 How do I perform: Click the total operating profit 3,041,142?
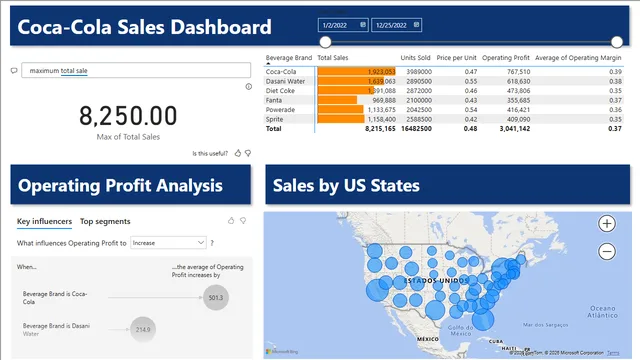point(515,129)
